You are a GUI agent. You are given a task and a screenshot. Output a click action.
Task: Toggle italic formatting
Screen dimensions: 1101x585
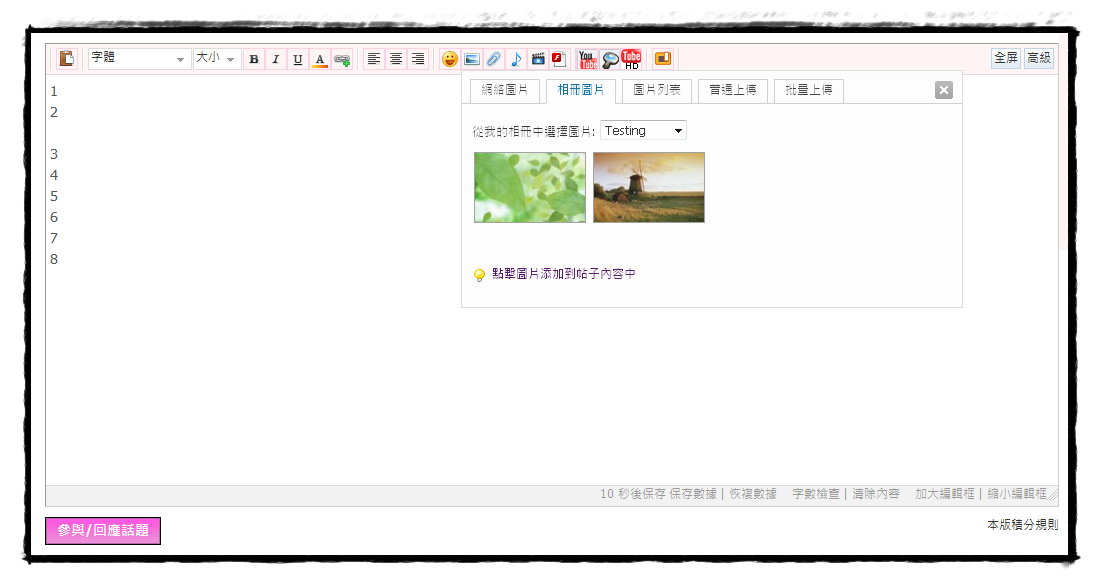click(x=276, y=59)
